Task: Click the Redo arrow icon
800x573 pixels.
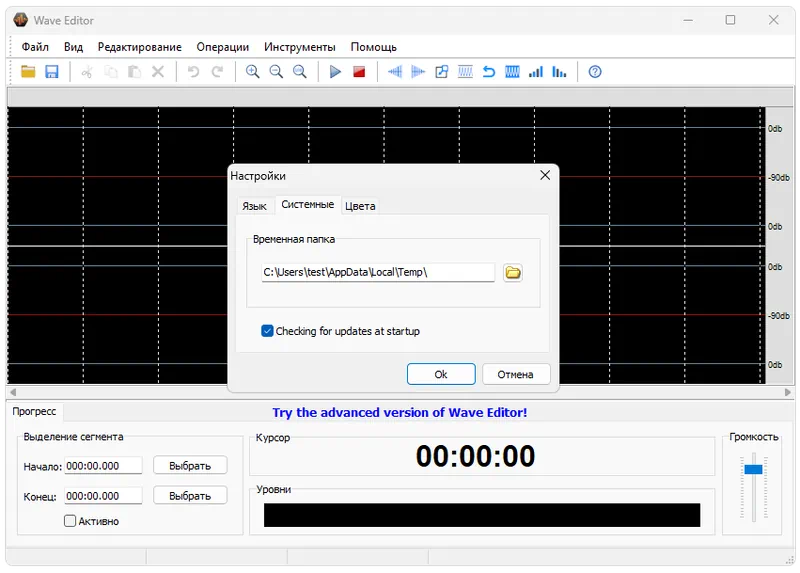Action: point(217,72)
